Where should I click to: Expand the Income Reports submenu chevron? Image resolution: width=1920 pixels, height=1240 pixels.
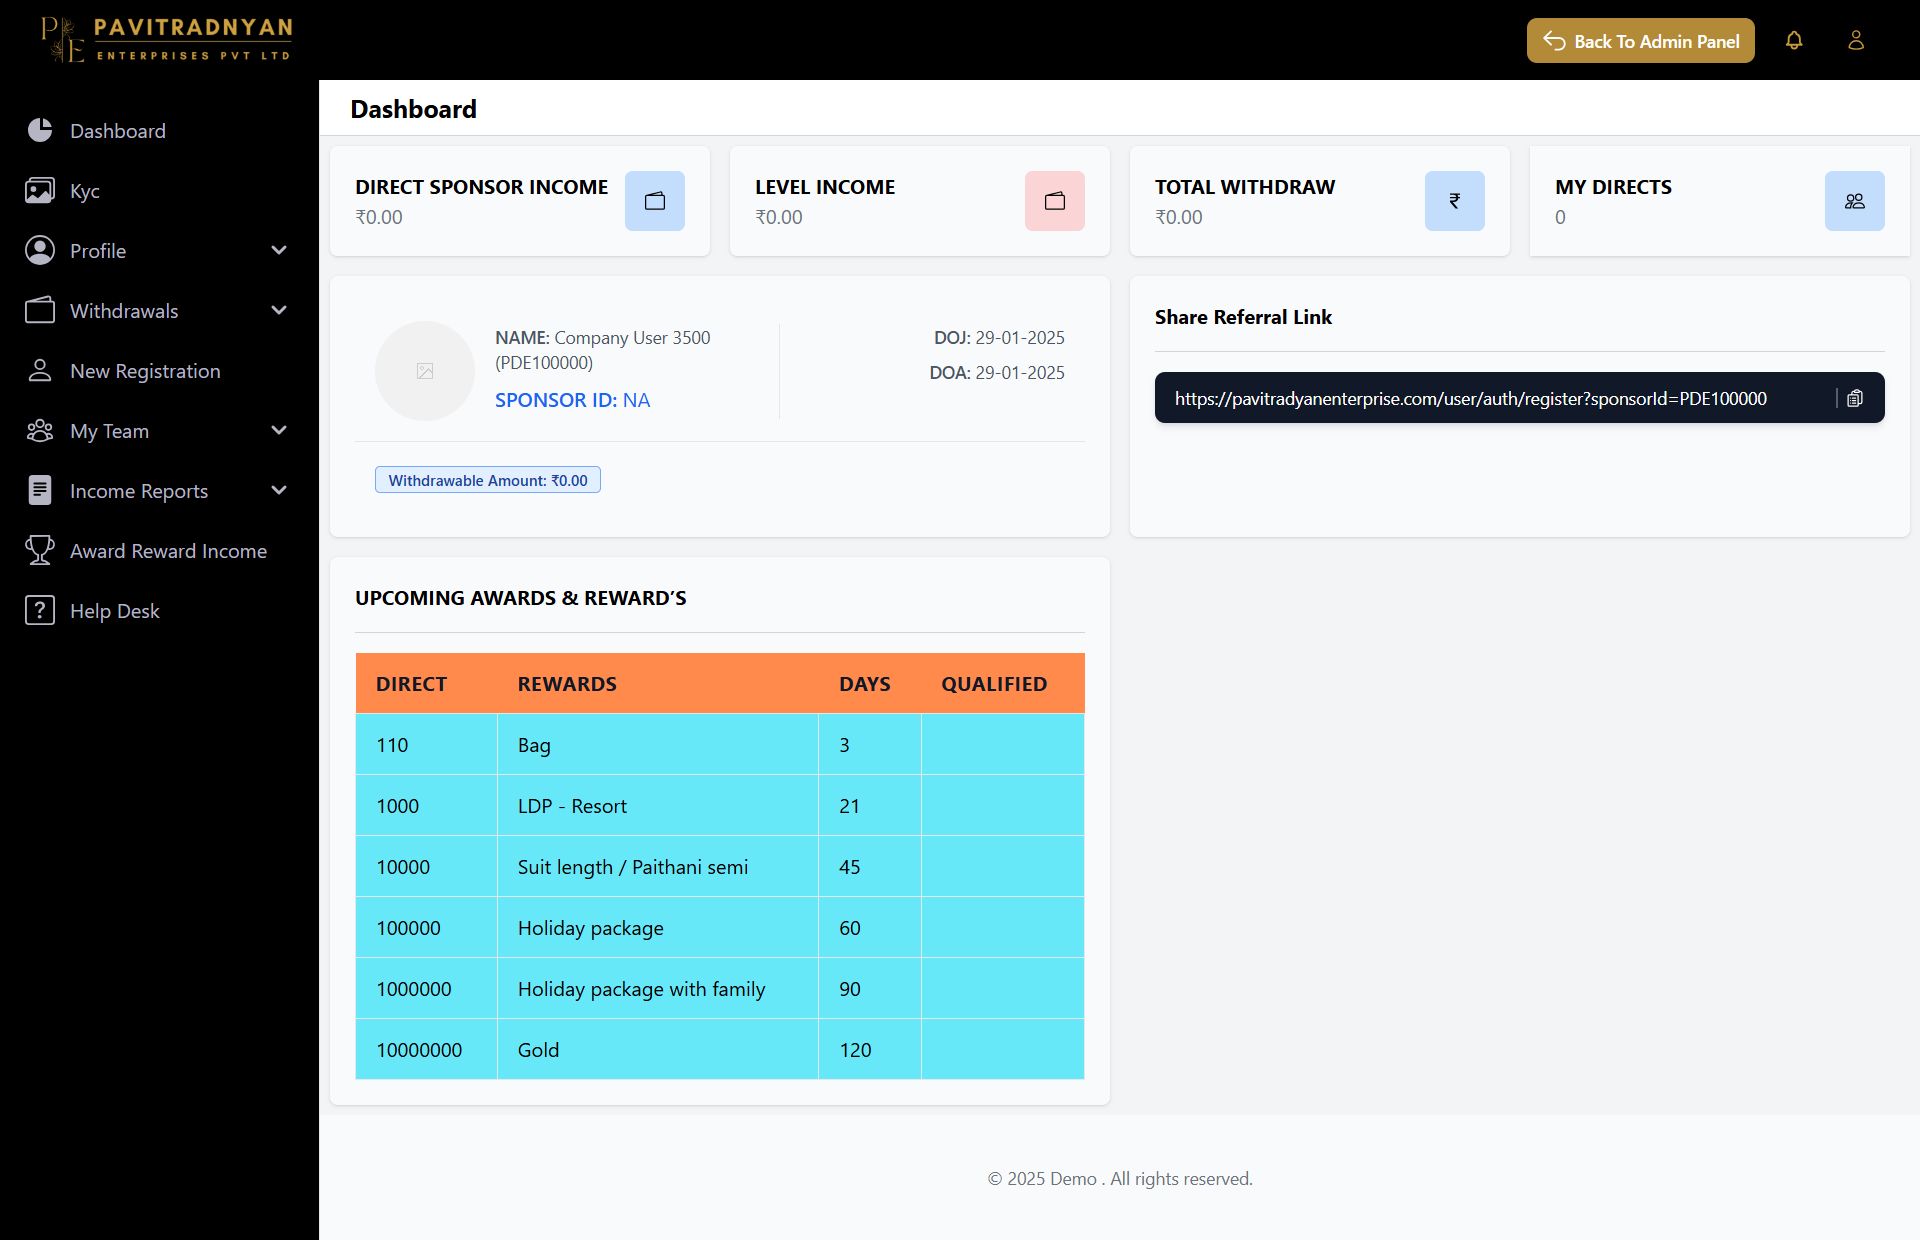point(279,490)
